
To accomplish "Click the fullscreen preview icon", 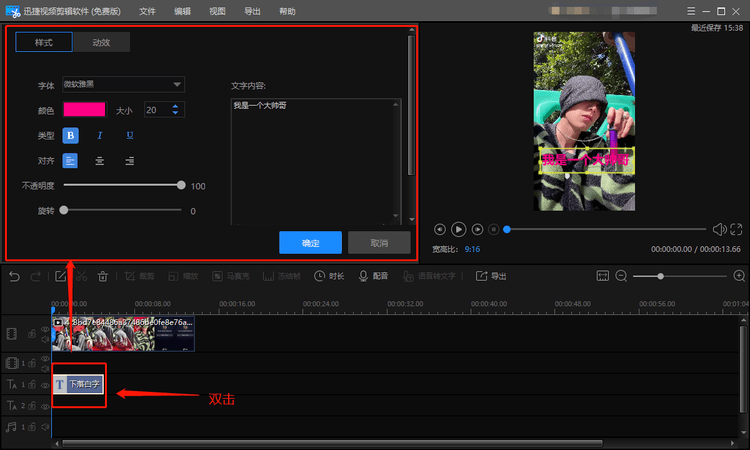I will (736, 230).
